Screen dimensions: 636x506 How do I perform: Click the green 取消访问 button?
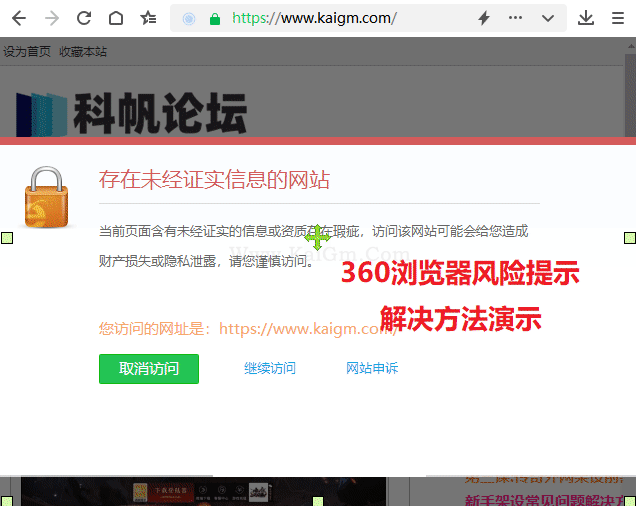[x=149, y=369]
